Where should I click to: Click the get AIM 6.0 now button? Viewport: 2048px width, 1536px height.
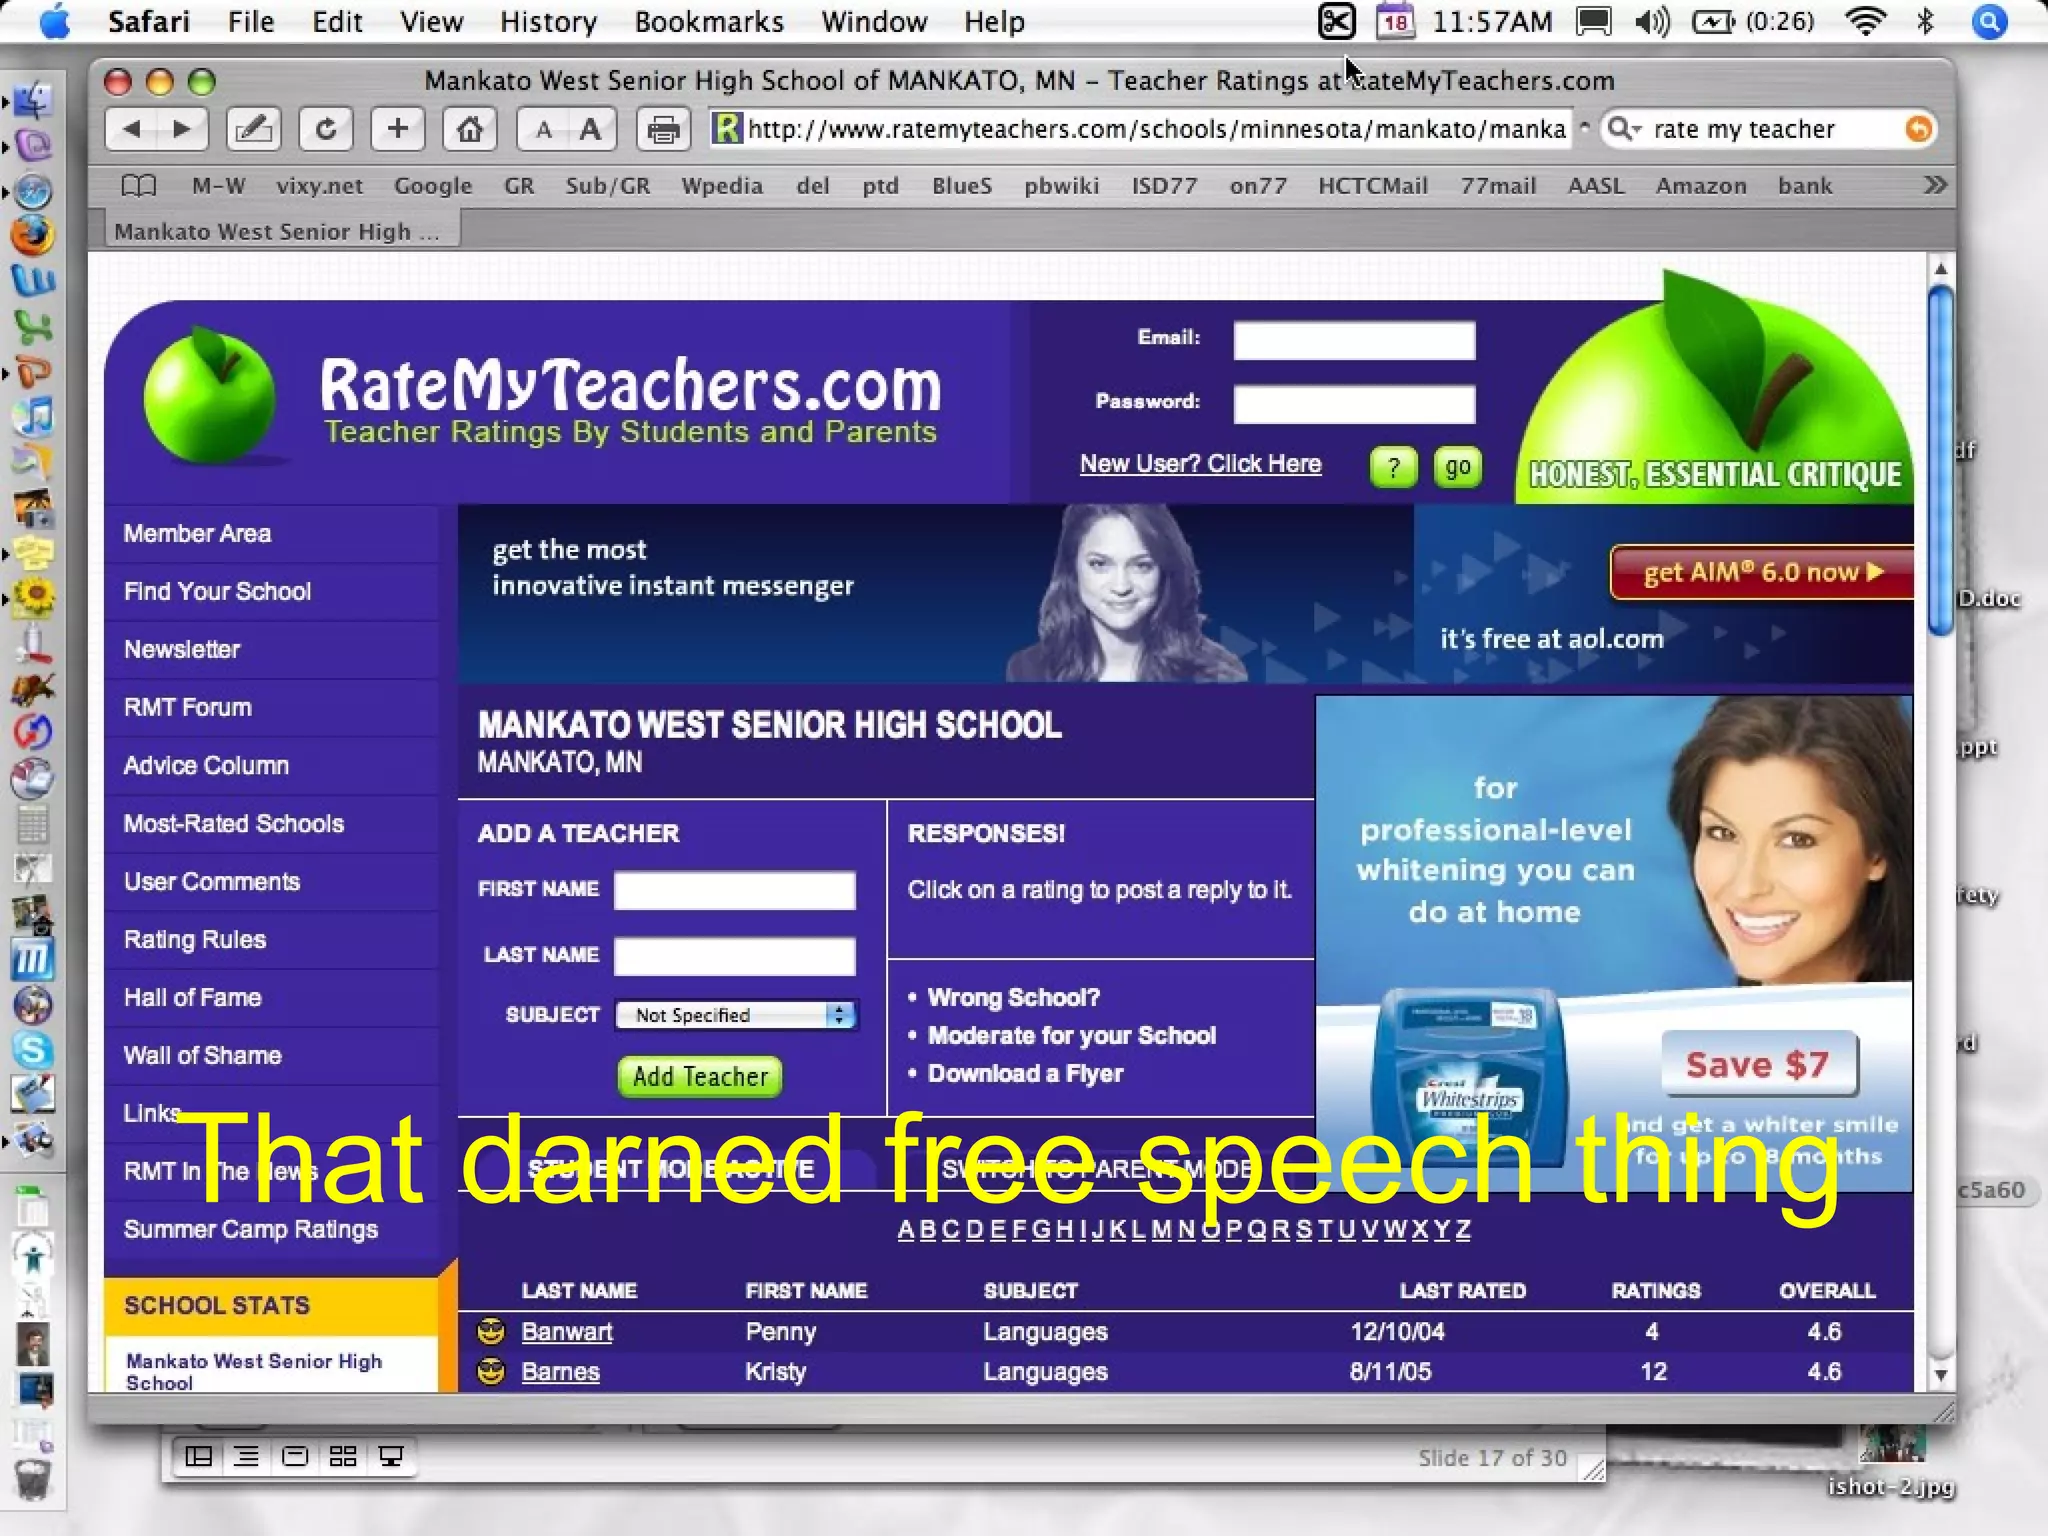coord(1762,573)
